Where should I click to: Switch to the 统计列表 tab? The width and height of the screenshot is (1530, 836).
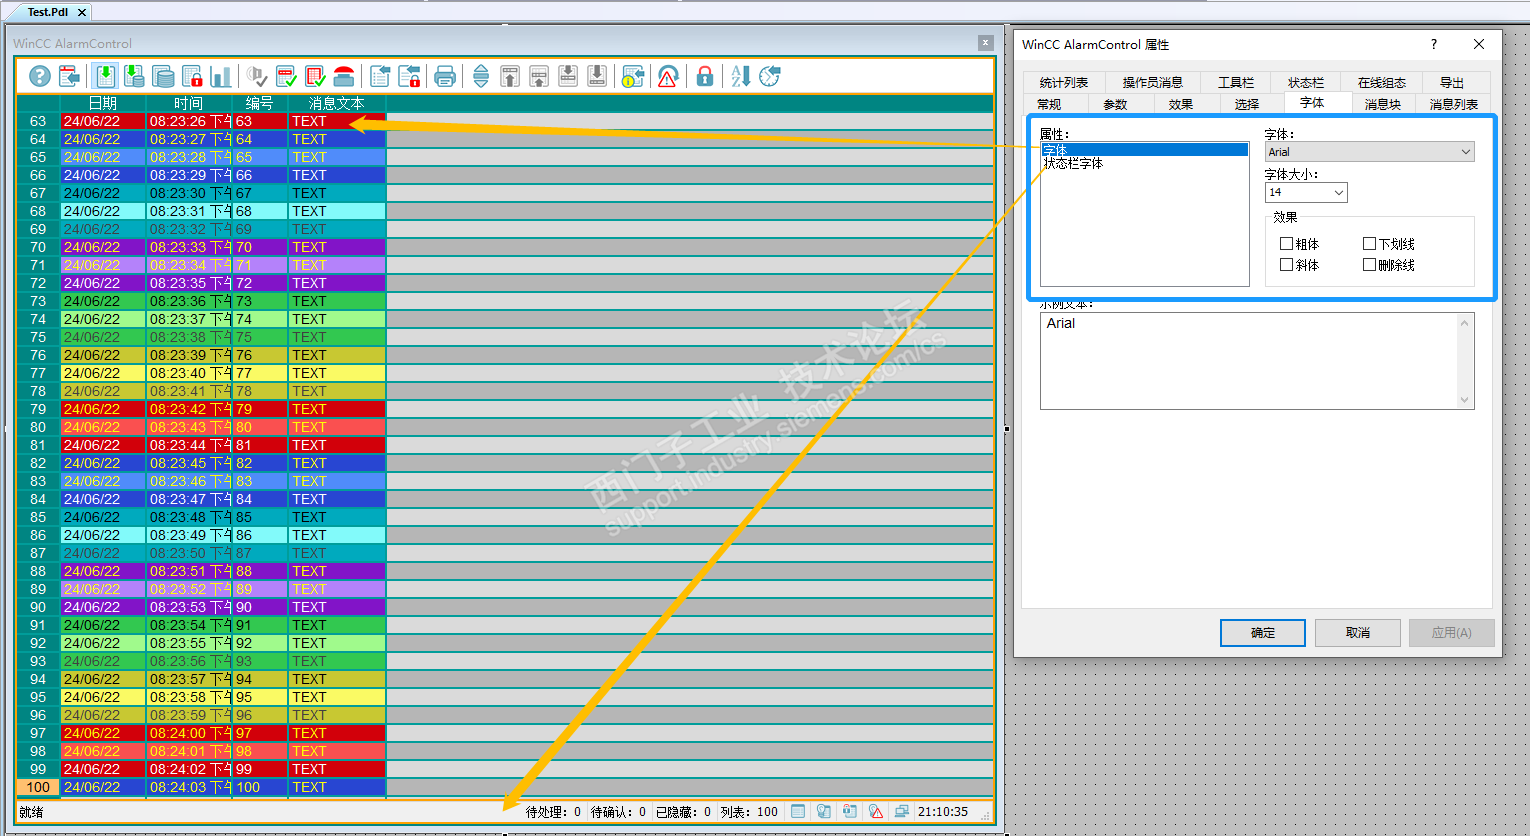click(1064, 83)
